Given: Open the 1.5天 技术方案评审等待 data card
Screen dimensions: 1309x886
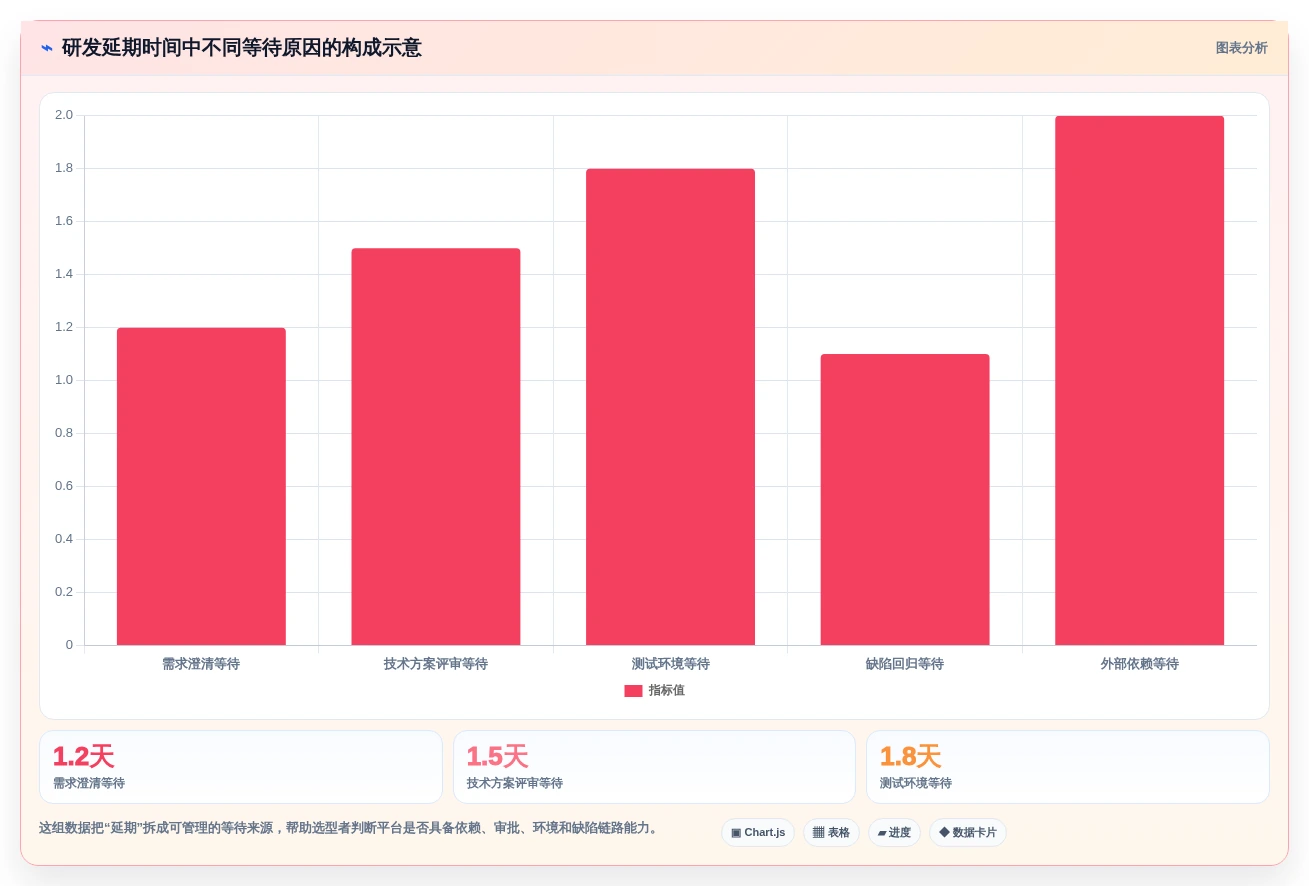Looking at the screenshot, I should click(x=654, y=767).
